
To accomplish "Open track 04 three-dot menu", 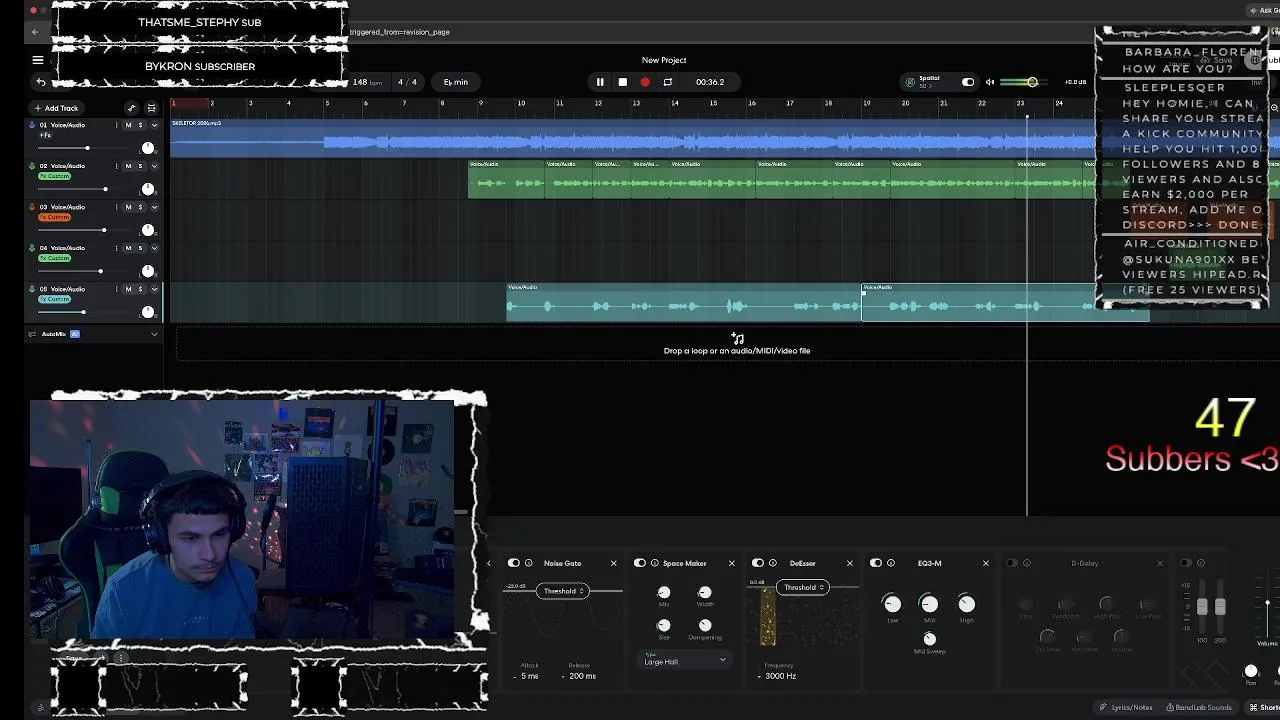I will pos(116,248).
